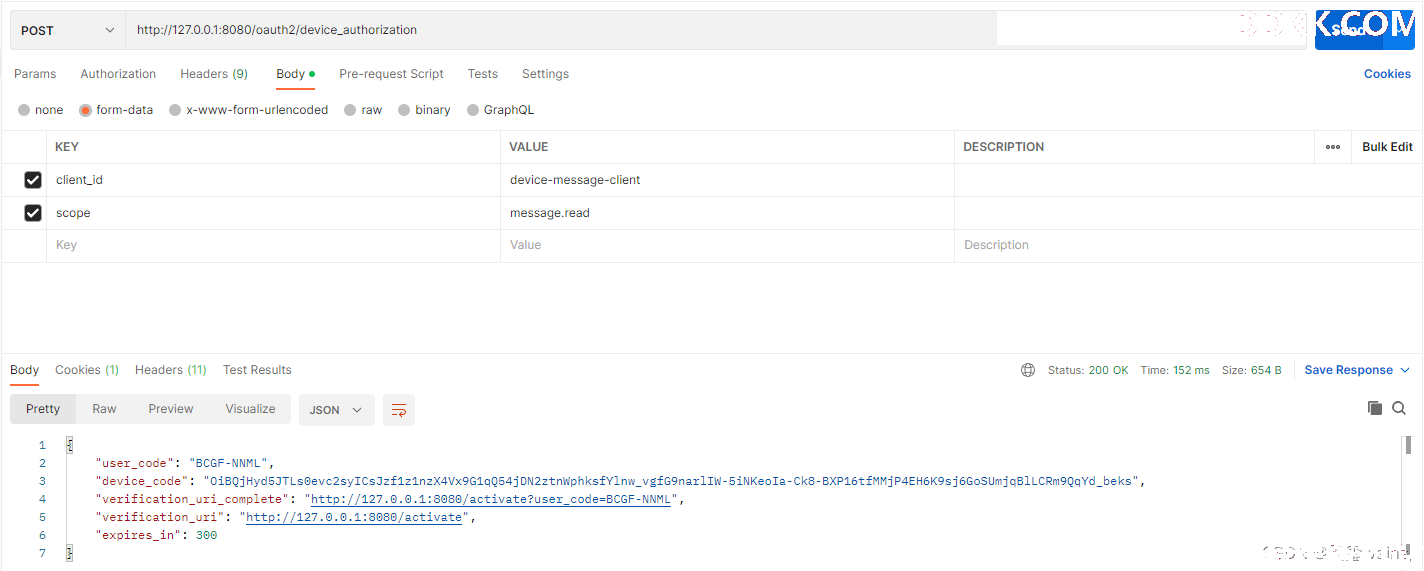Click the DESCRIPTION column header
The width and height of the screenshot is (1424, 571).
click(x=1003, y=147)
